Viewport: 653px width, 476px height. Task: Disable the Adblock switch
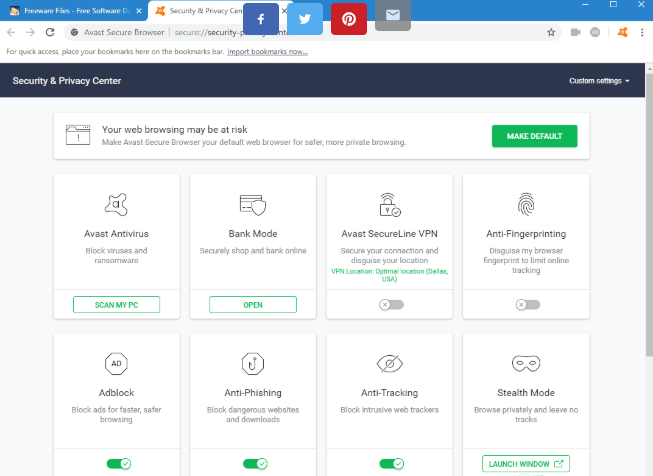click(119, 464)
